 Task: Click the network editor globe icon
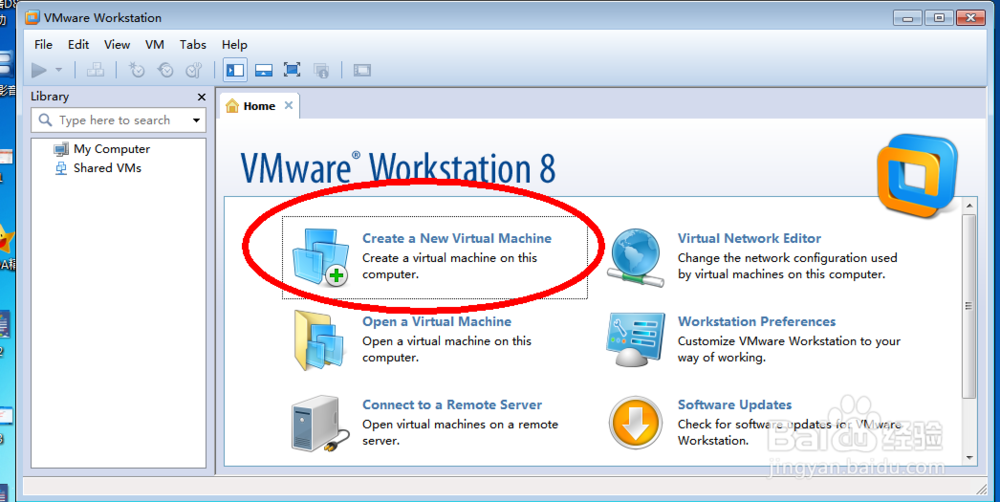point(636,257)
